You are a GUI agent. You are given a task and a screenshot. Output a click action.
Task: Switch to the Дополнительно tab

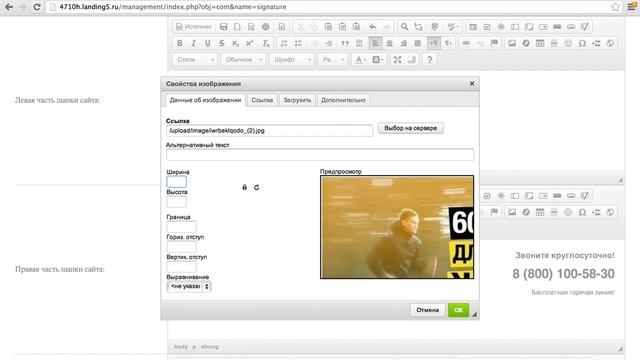pos(343,100)
